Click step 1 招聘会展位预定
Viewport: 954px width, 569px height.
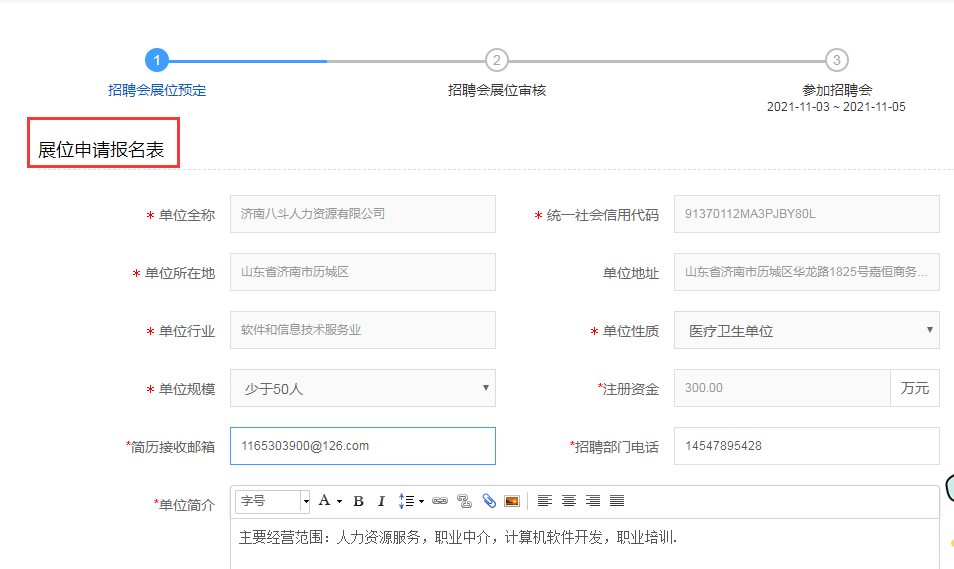click(157, 61)
